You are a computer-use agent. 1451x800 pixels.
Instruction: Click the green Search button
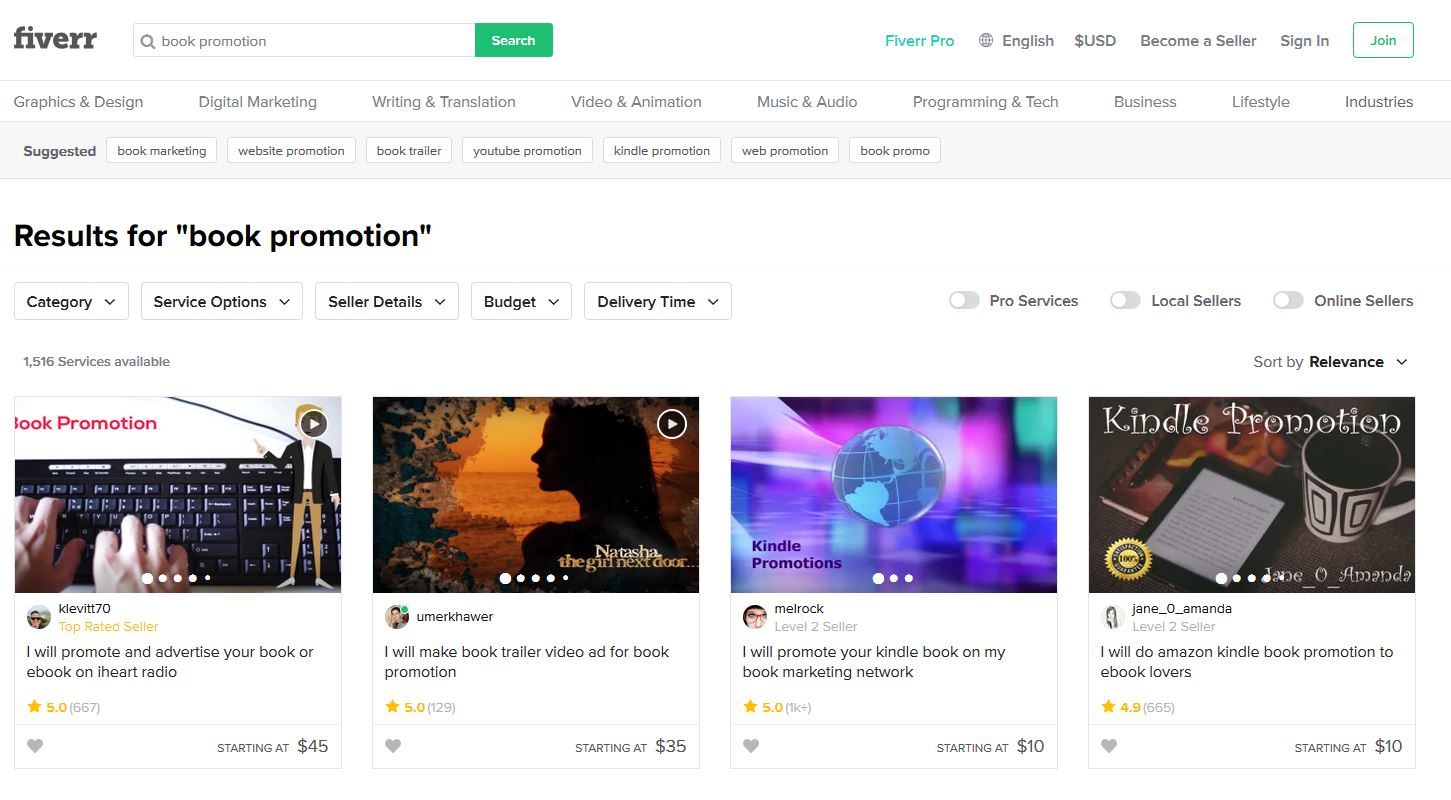[x=514, y=40]
